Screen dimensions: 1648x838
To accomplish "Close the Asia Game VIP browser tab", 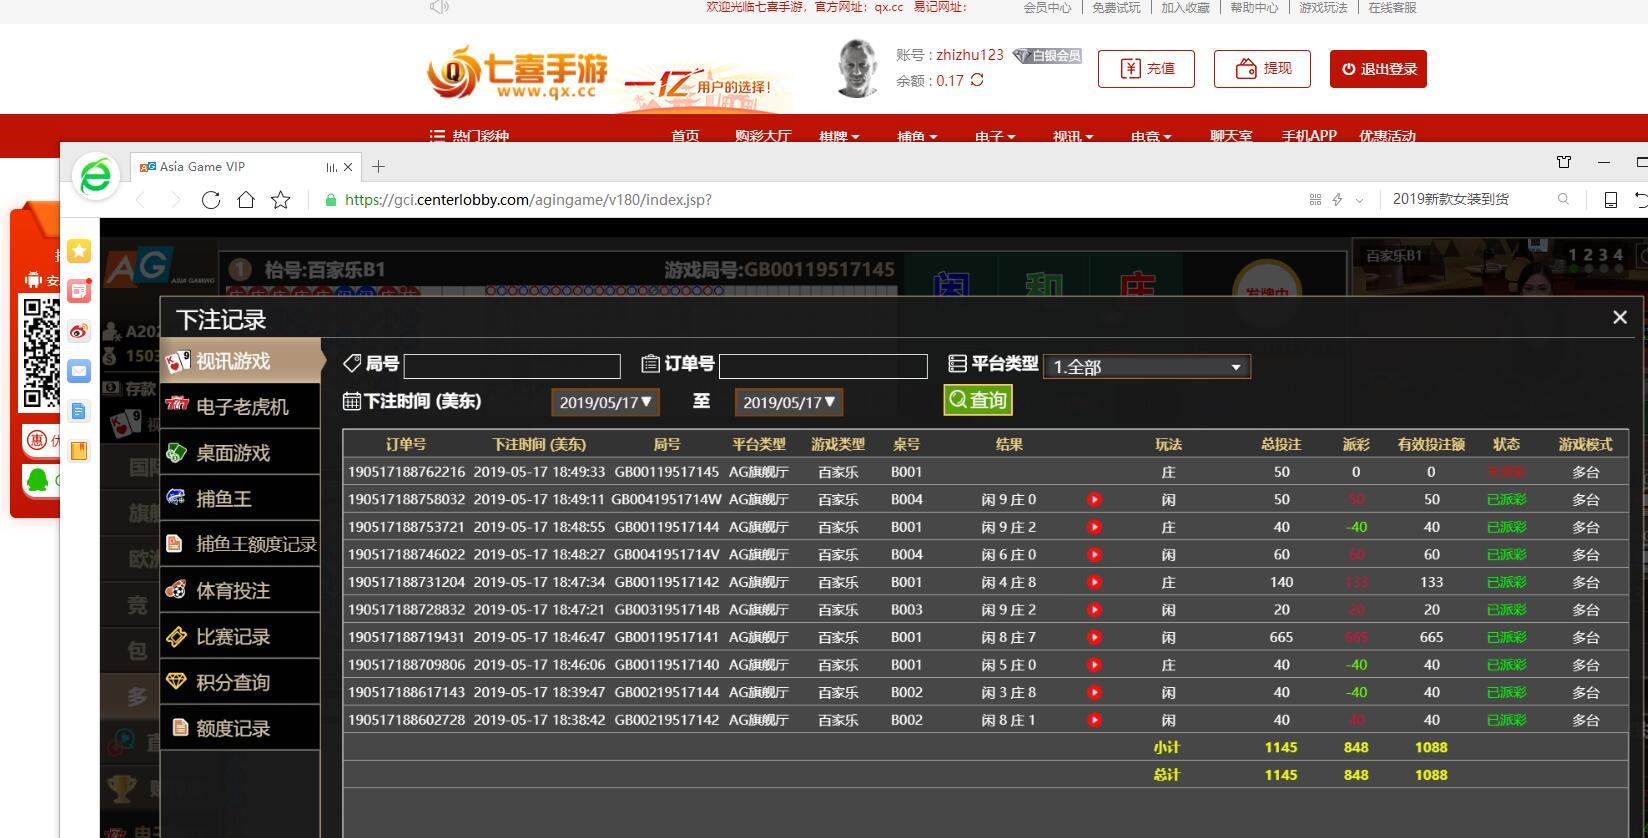I will pyautogui.click(x=348, y=167).
